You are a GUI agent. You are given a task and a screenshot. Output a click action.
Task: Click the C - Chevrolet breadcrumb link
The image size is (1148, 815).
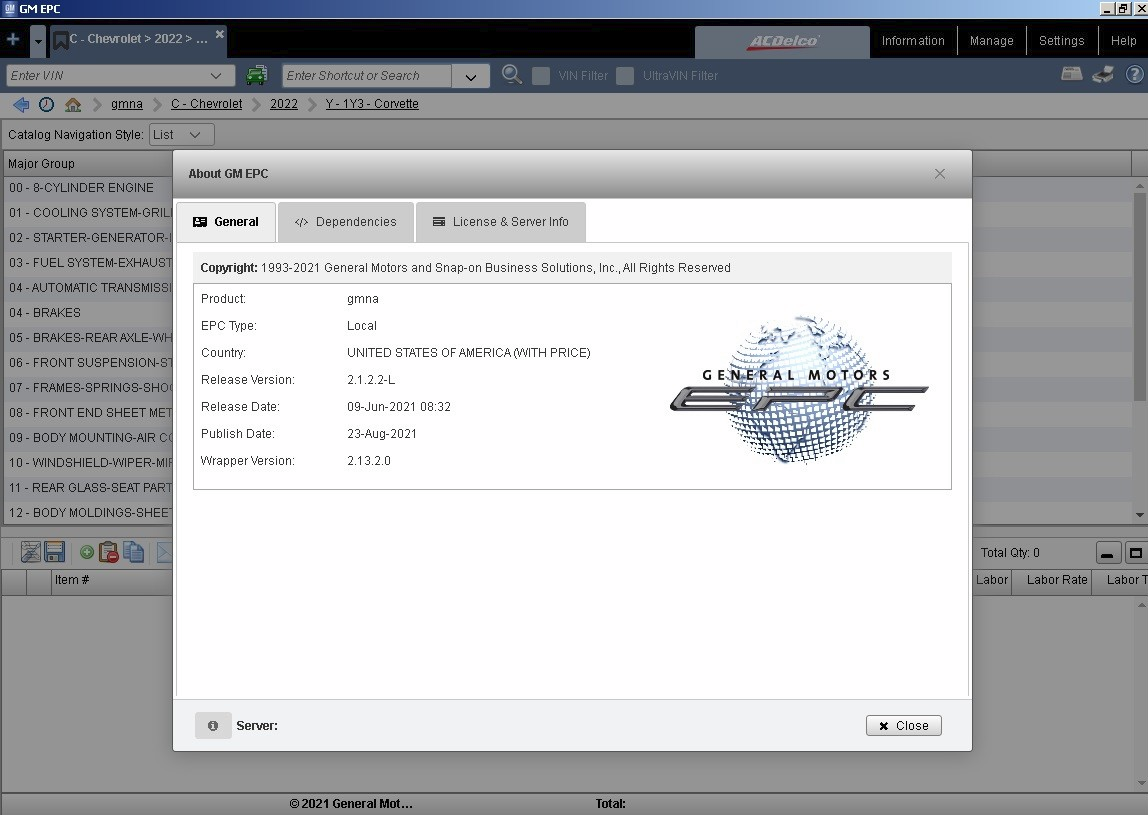point(206,104)
